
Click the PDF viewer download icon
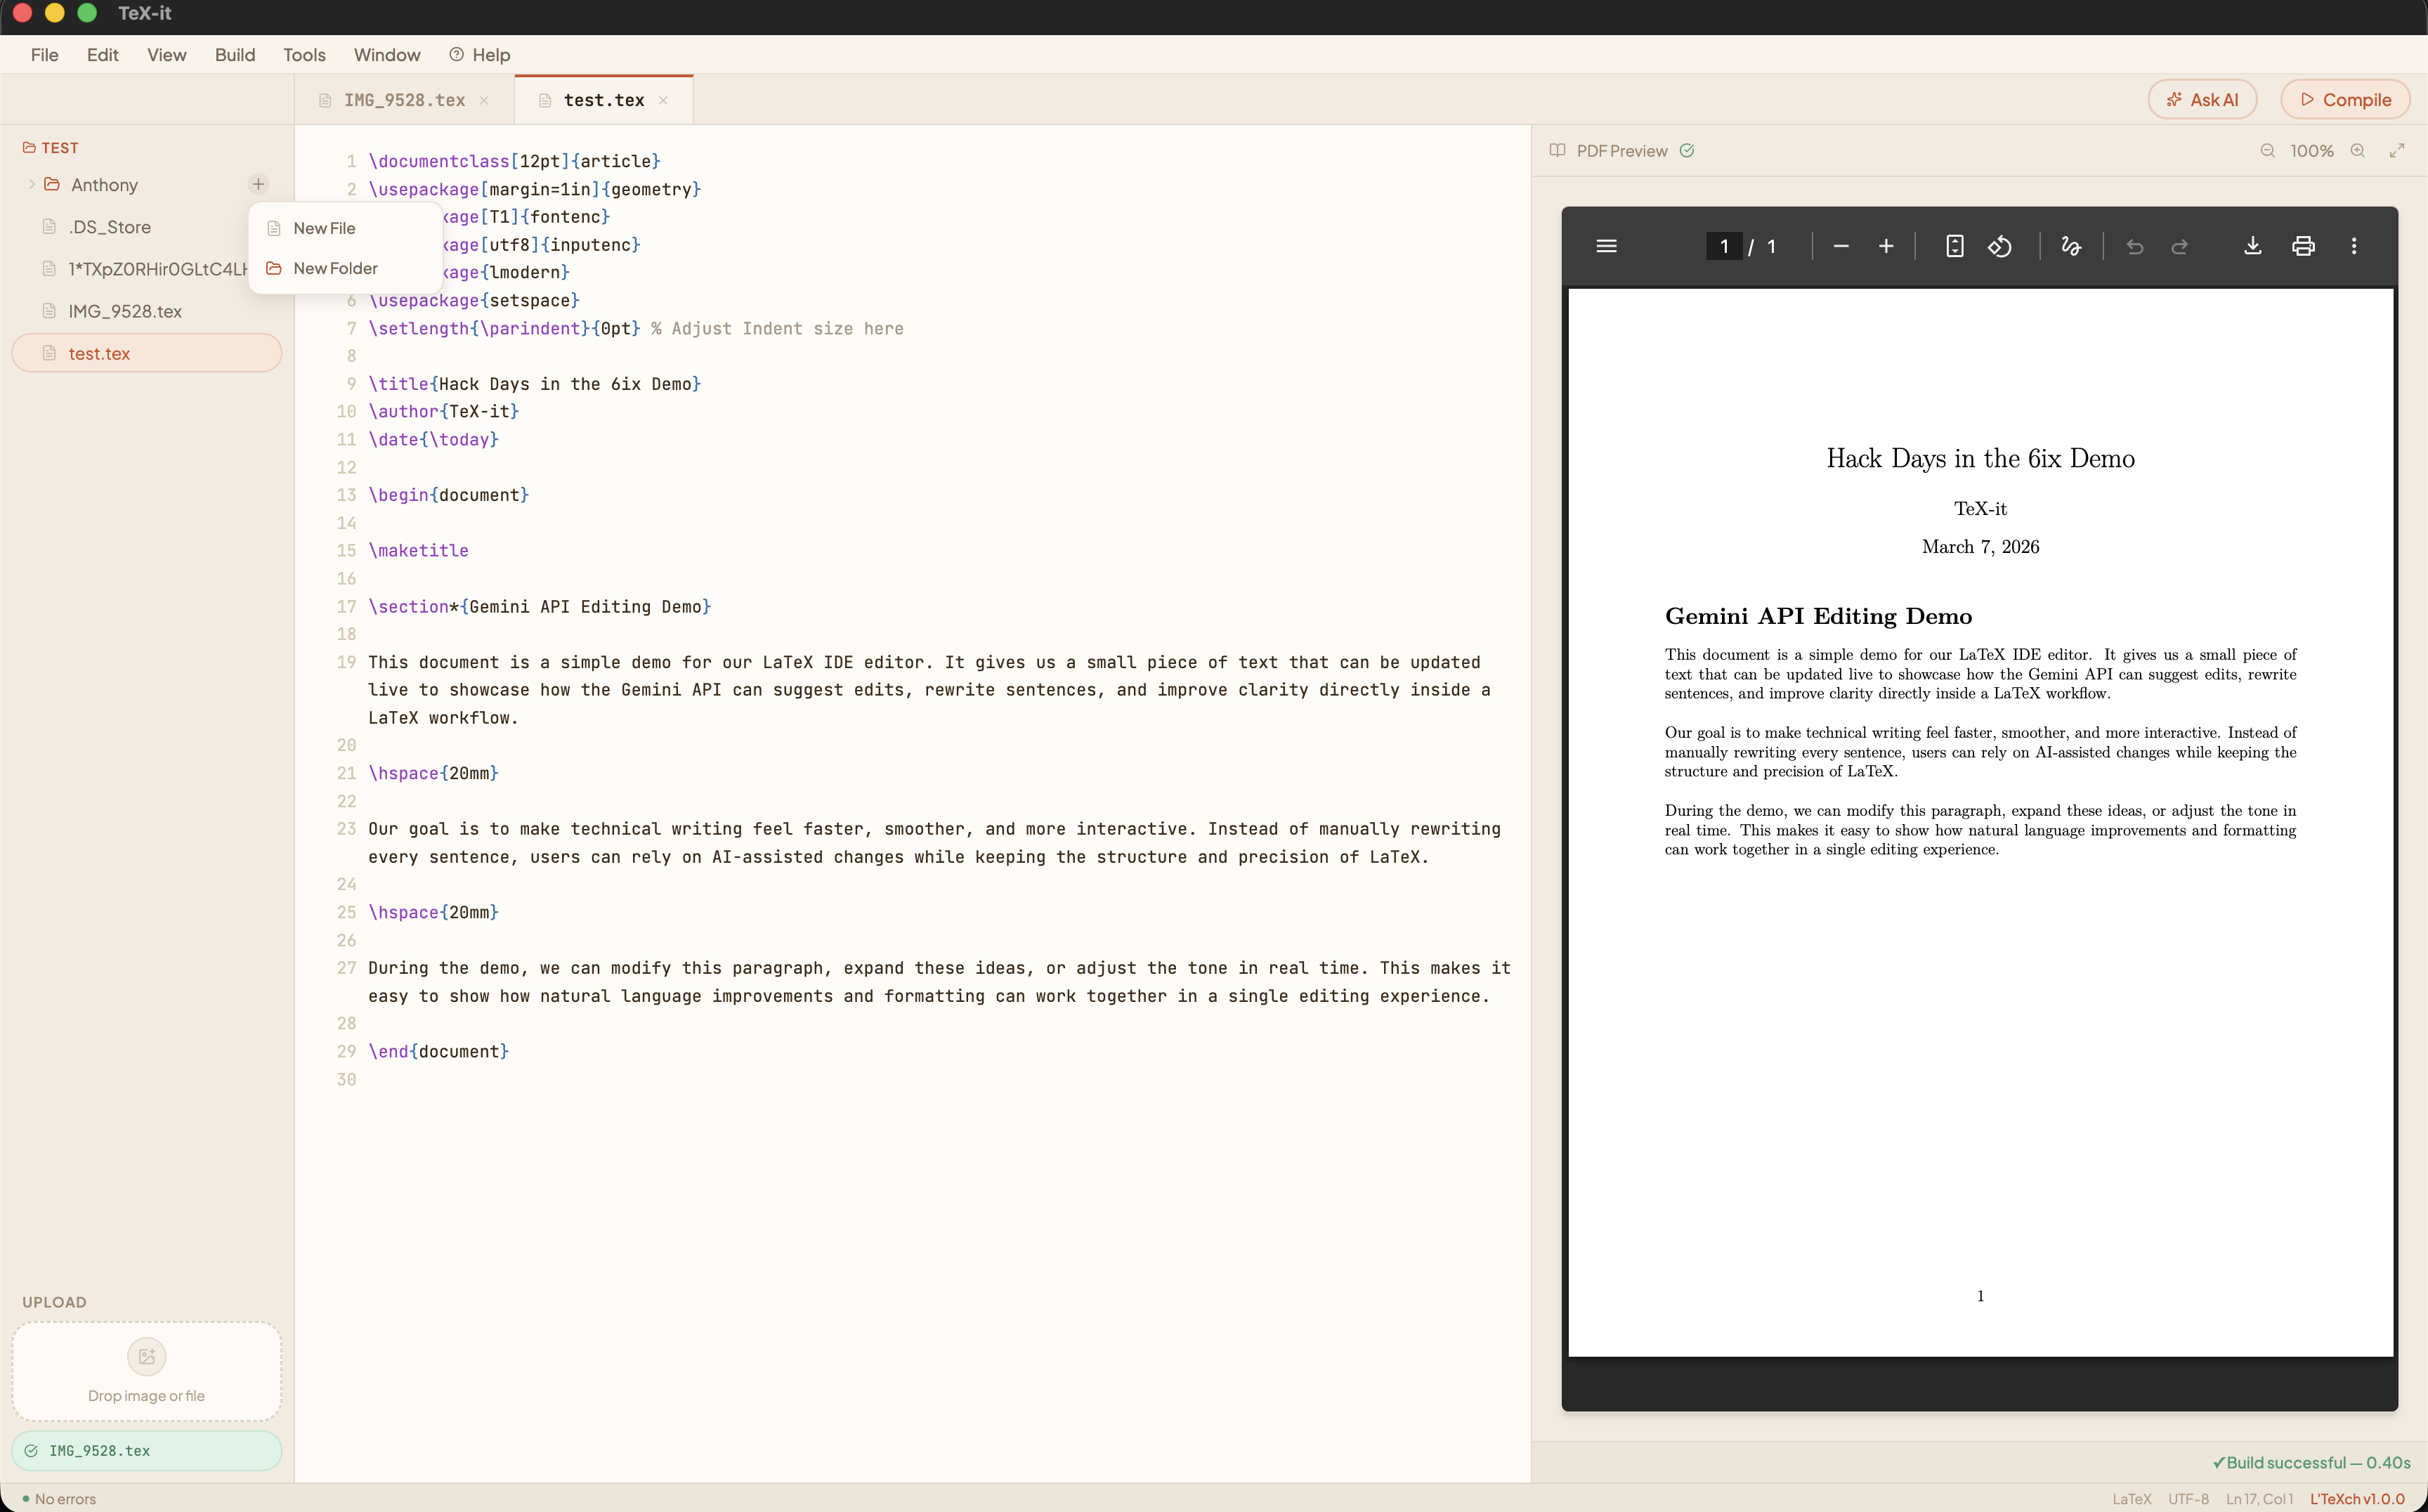[x=2252, y=246]
